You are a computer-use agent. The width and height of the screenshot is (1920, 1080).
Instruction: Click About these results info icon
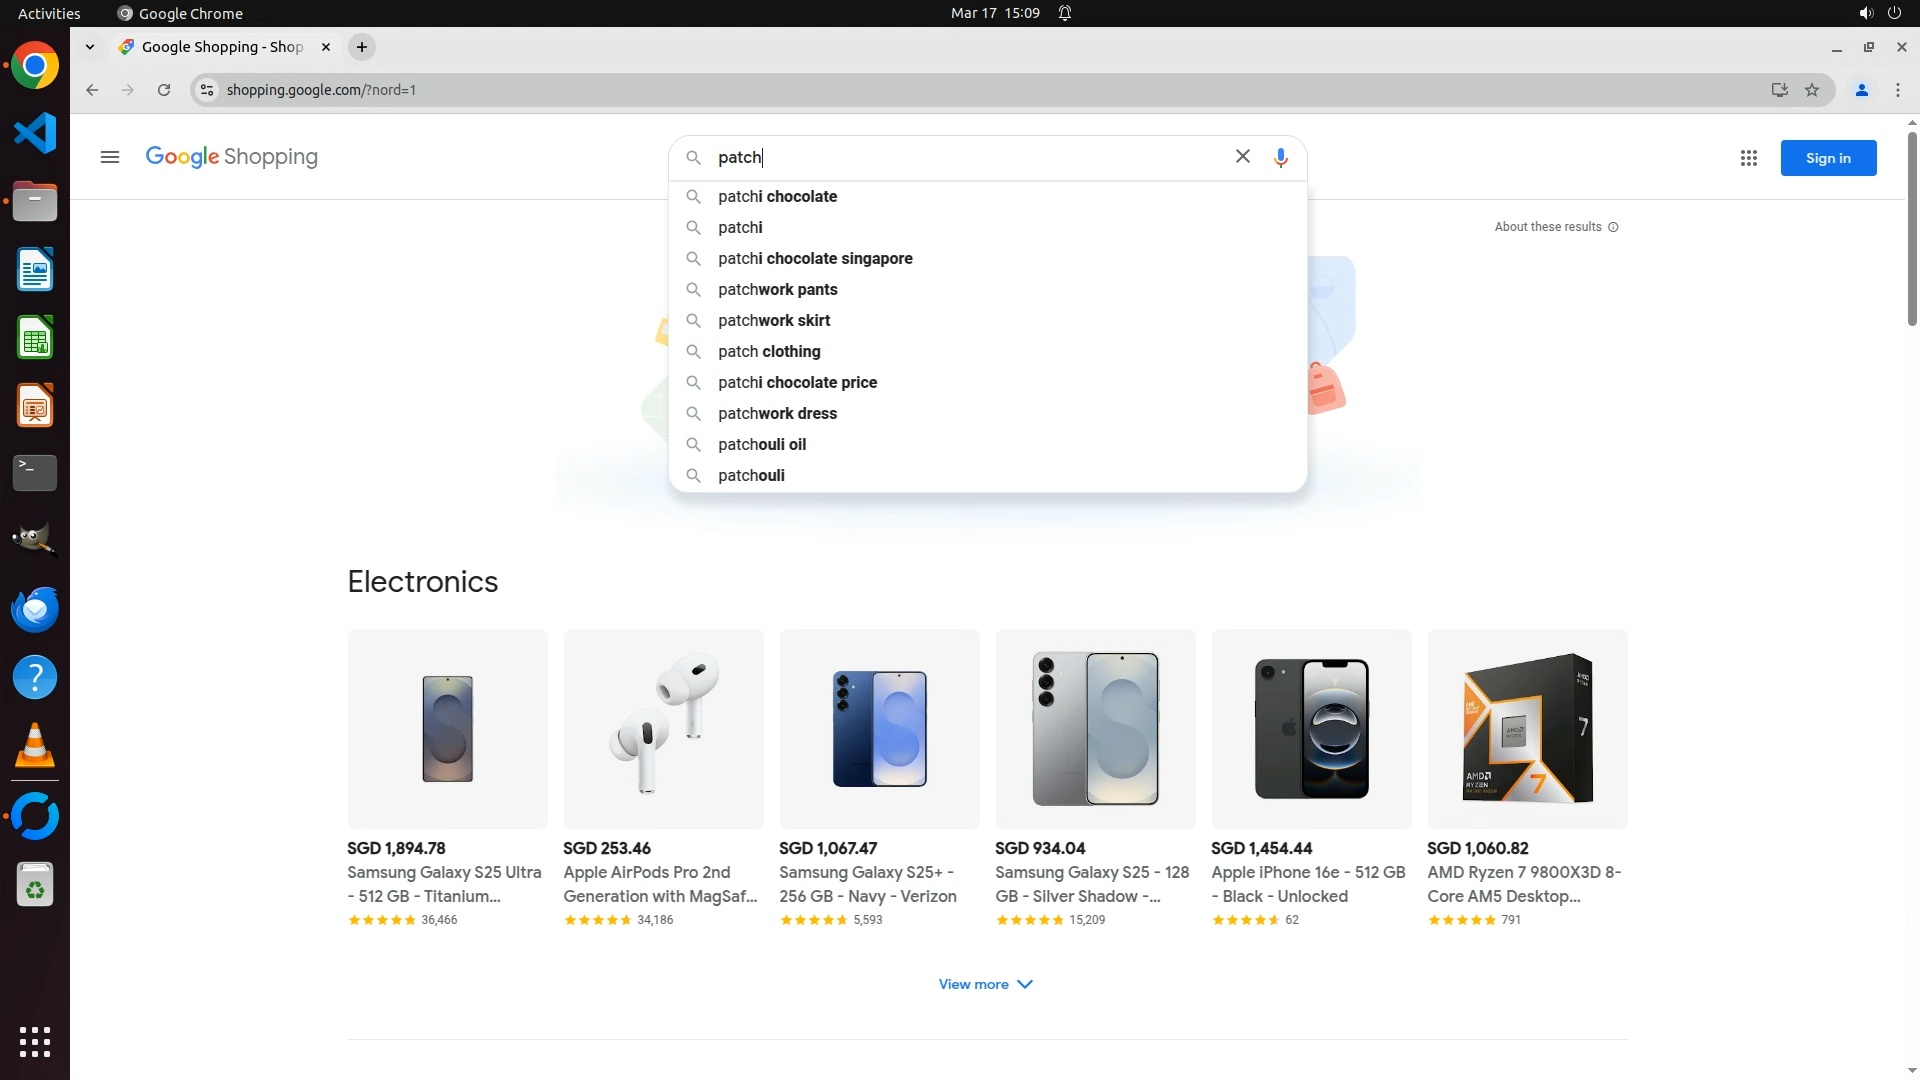[1613, 227]
